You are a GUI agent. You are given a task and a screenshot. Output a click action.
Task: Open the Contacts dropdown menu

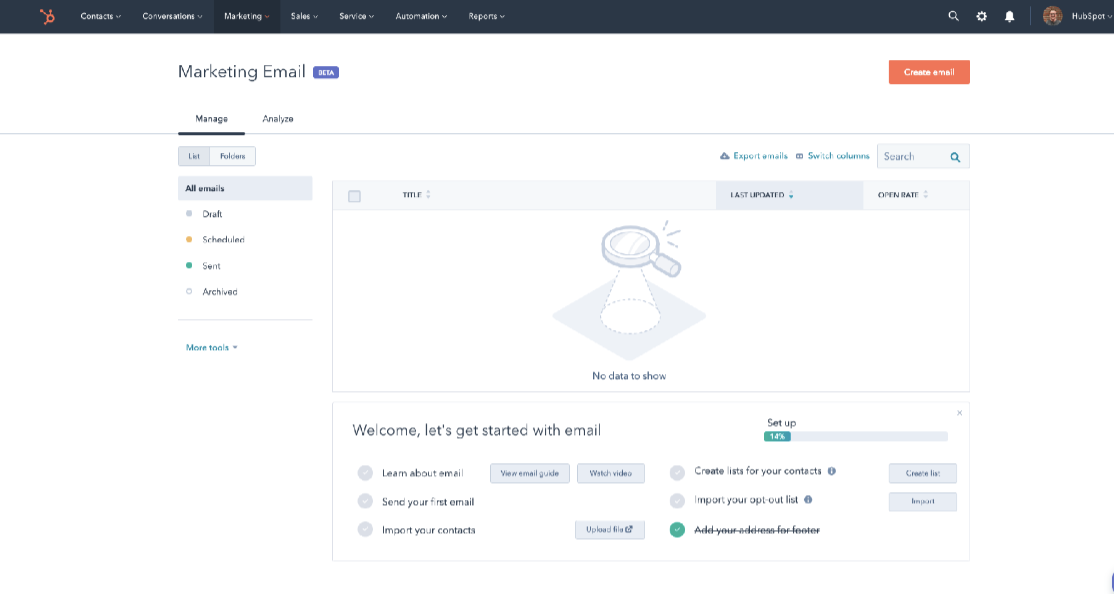coord(100,16)
